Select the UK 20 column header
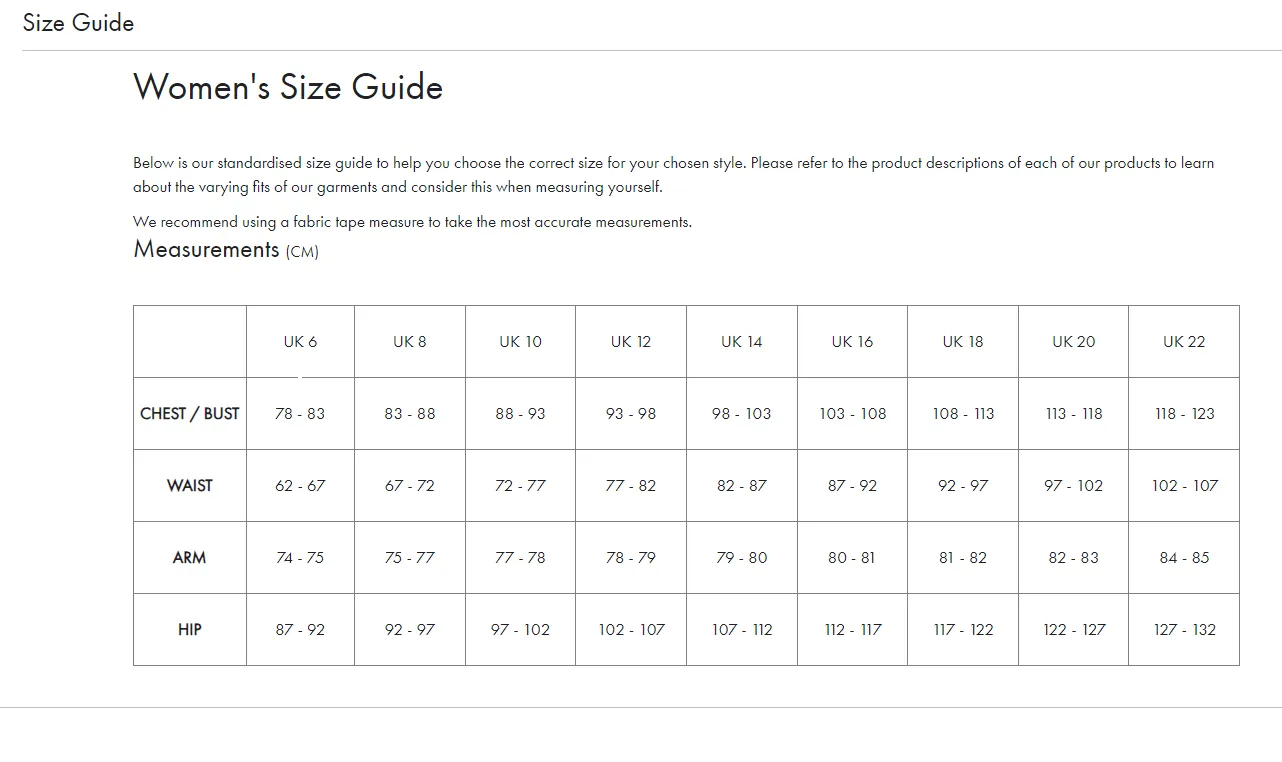 1073,342
